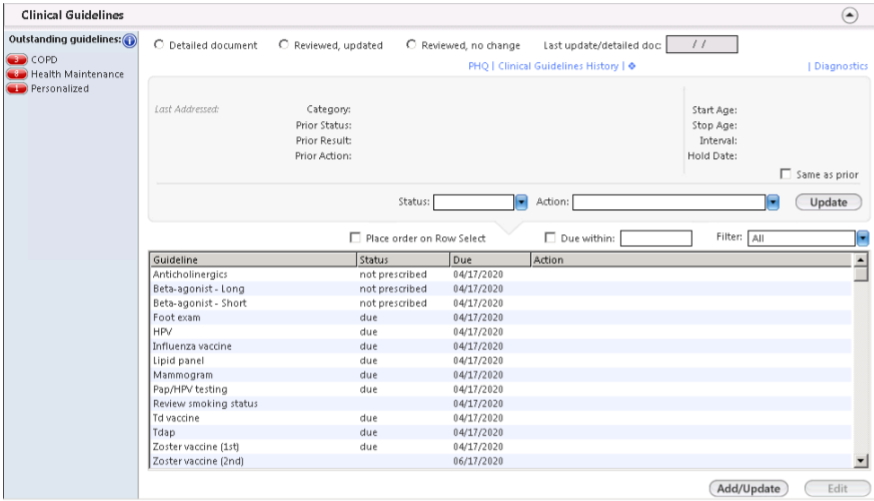This screenshot has height=501, width=874.
Task: Click scrollbar down arrow in guideline list
Action: pos(861,461)
